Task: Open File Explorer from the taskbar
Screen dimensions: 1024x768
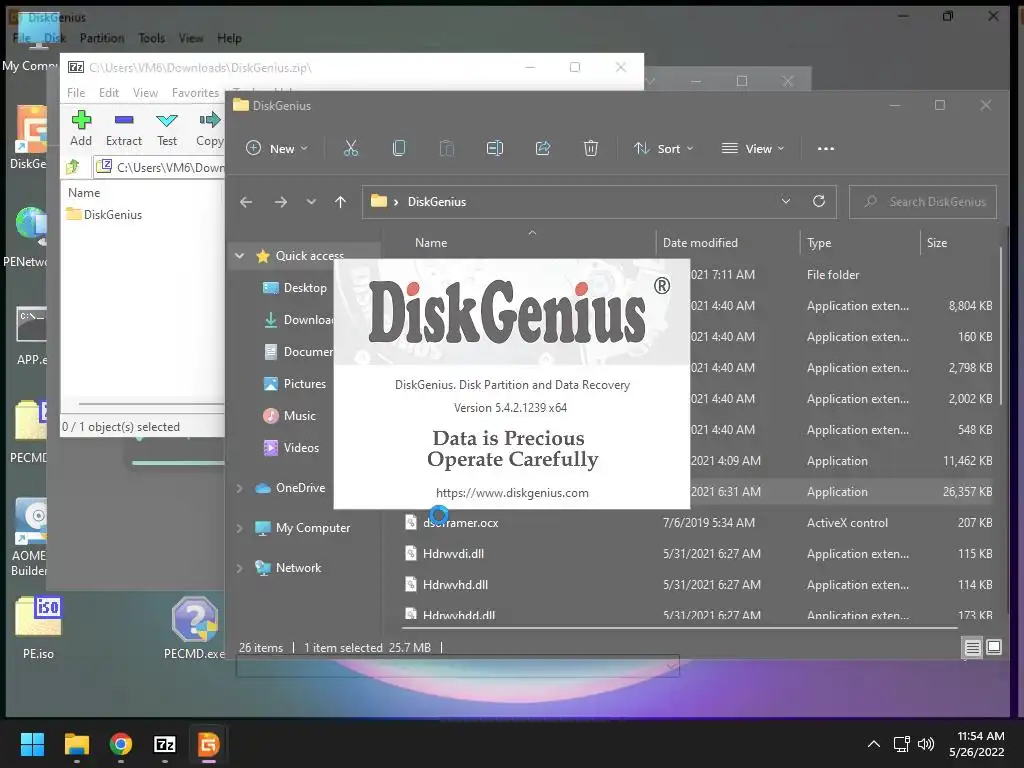Action: click(76, 744)
